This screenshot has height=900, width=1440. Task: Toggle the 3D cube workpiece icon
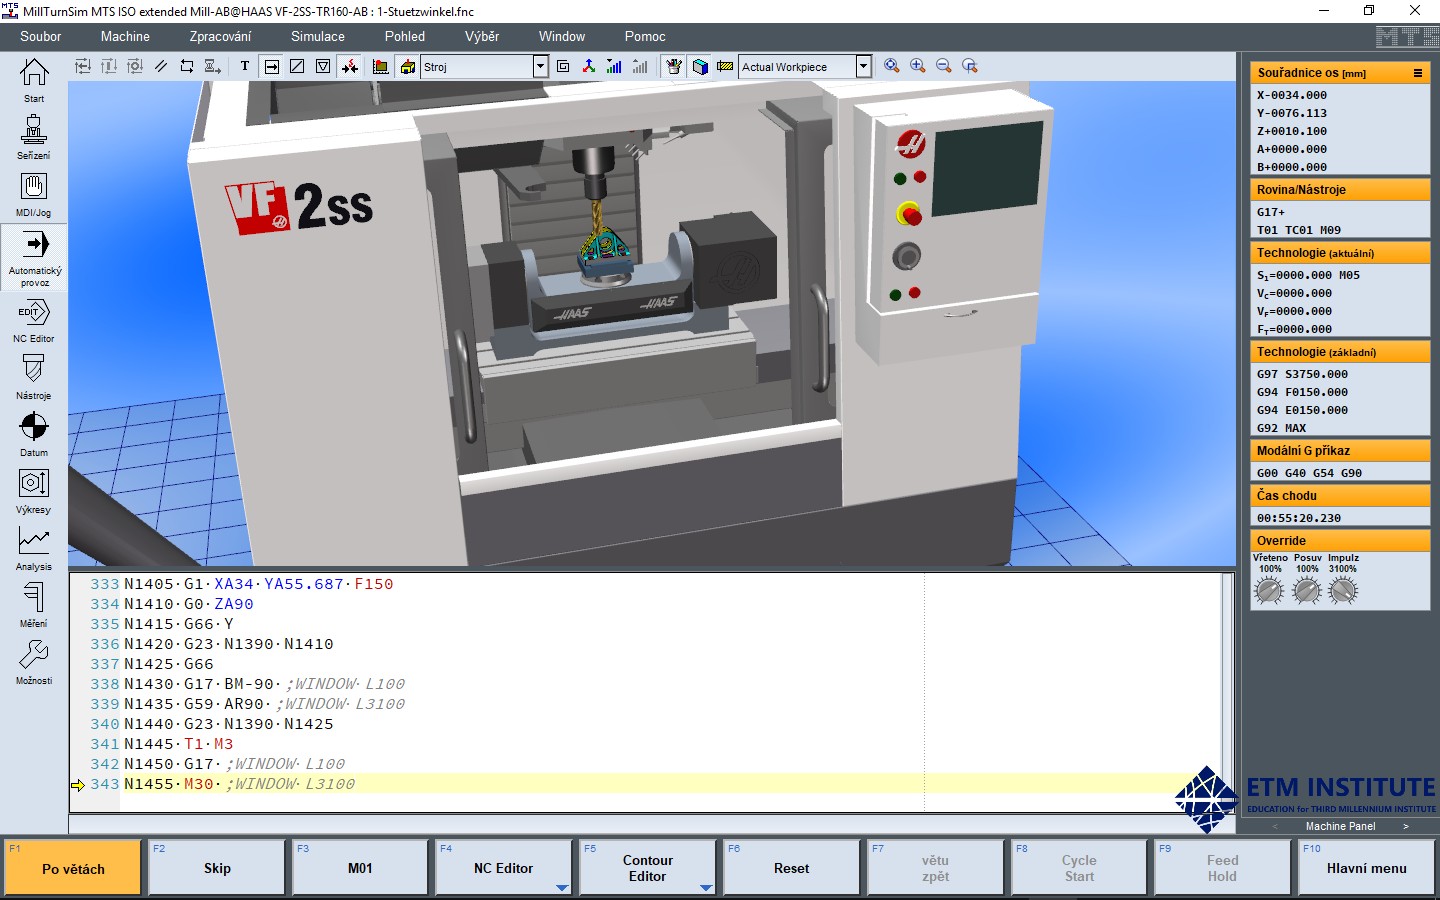pos(700,66)
